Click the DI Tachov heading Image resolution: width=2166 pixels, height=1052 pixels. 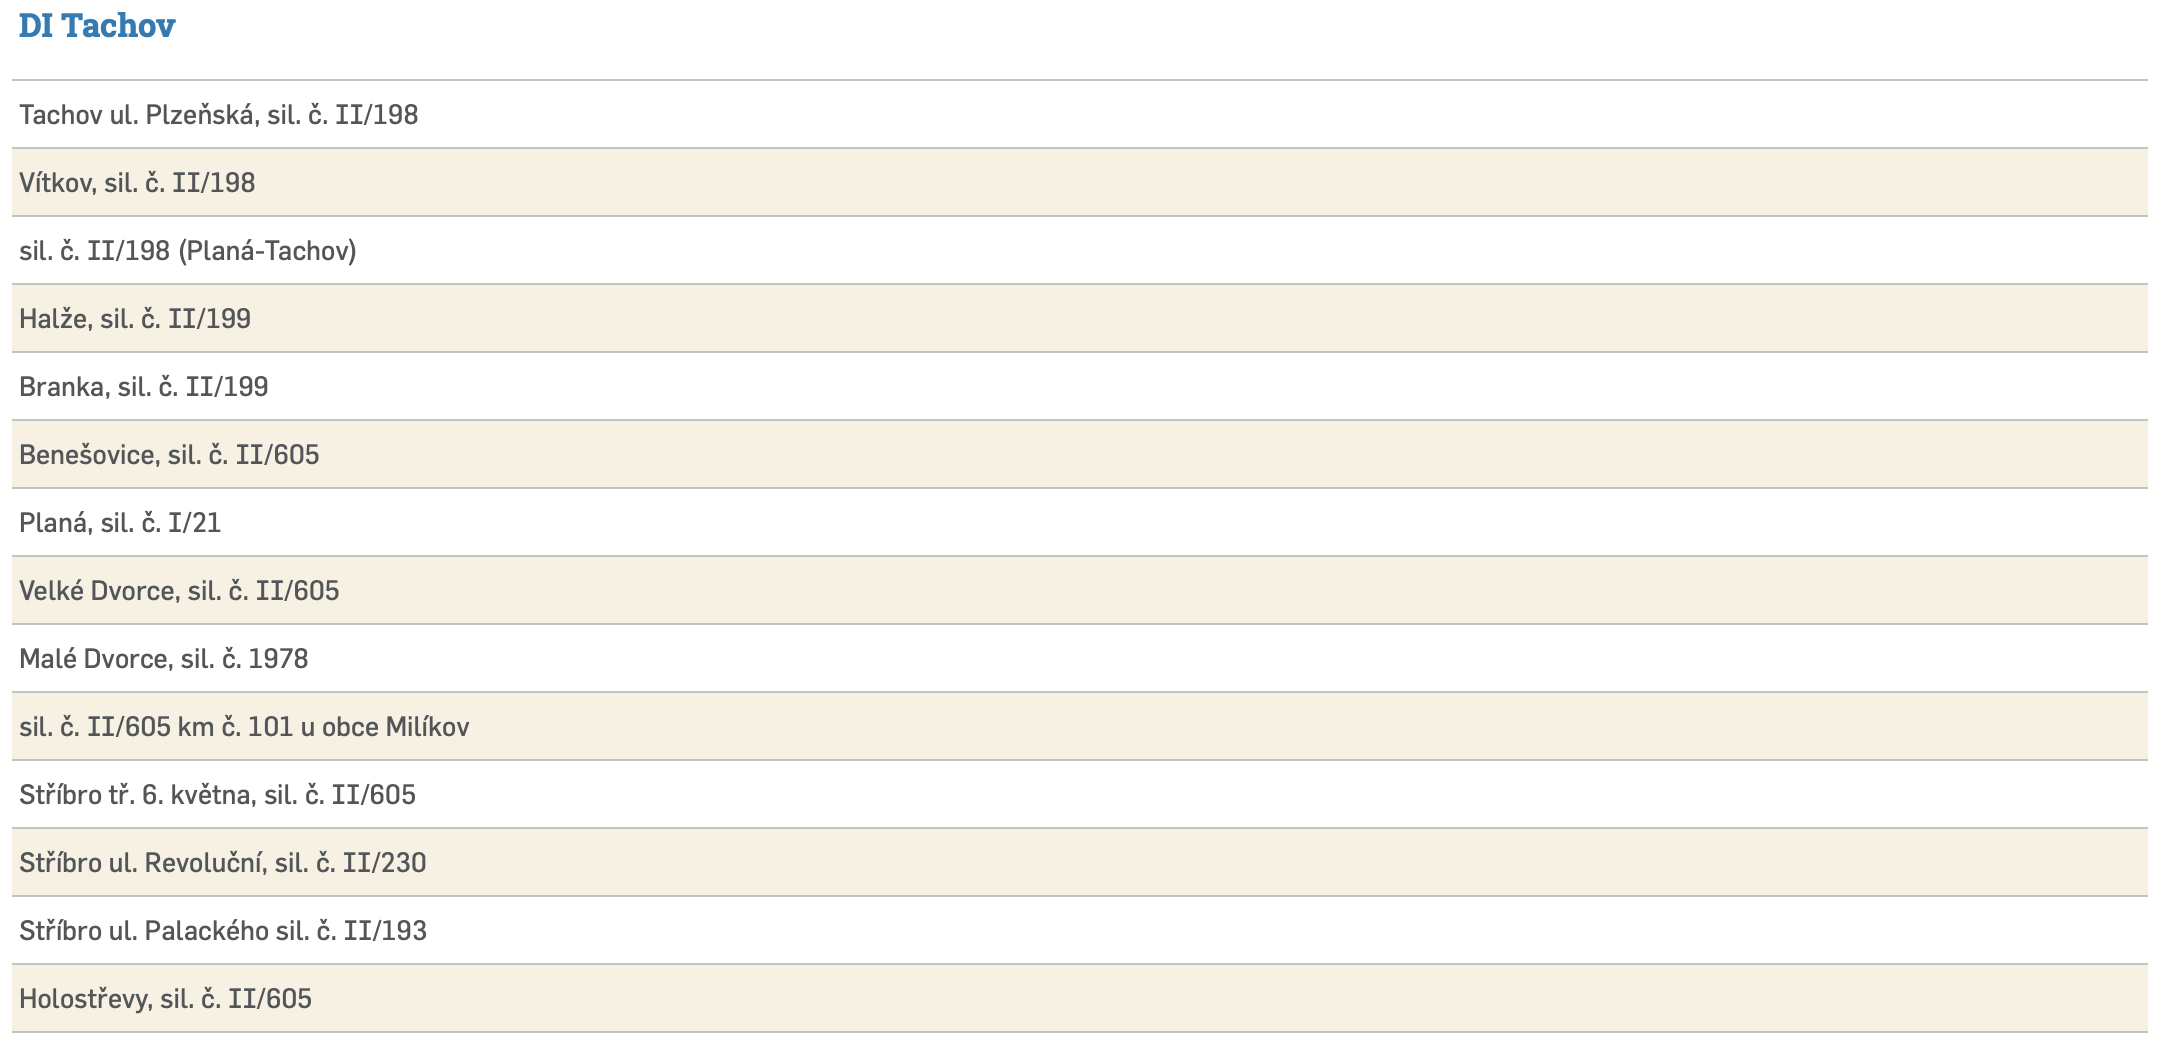coord(97,26)
